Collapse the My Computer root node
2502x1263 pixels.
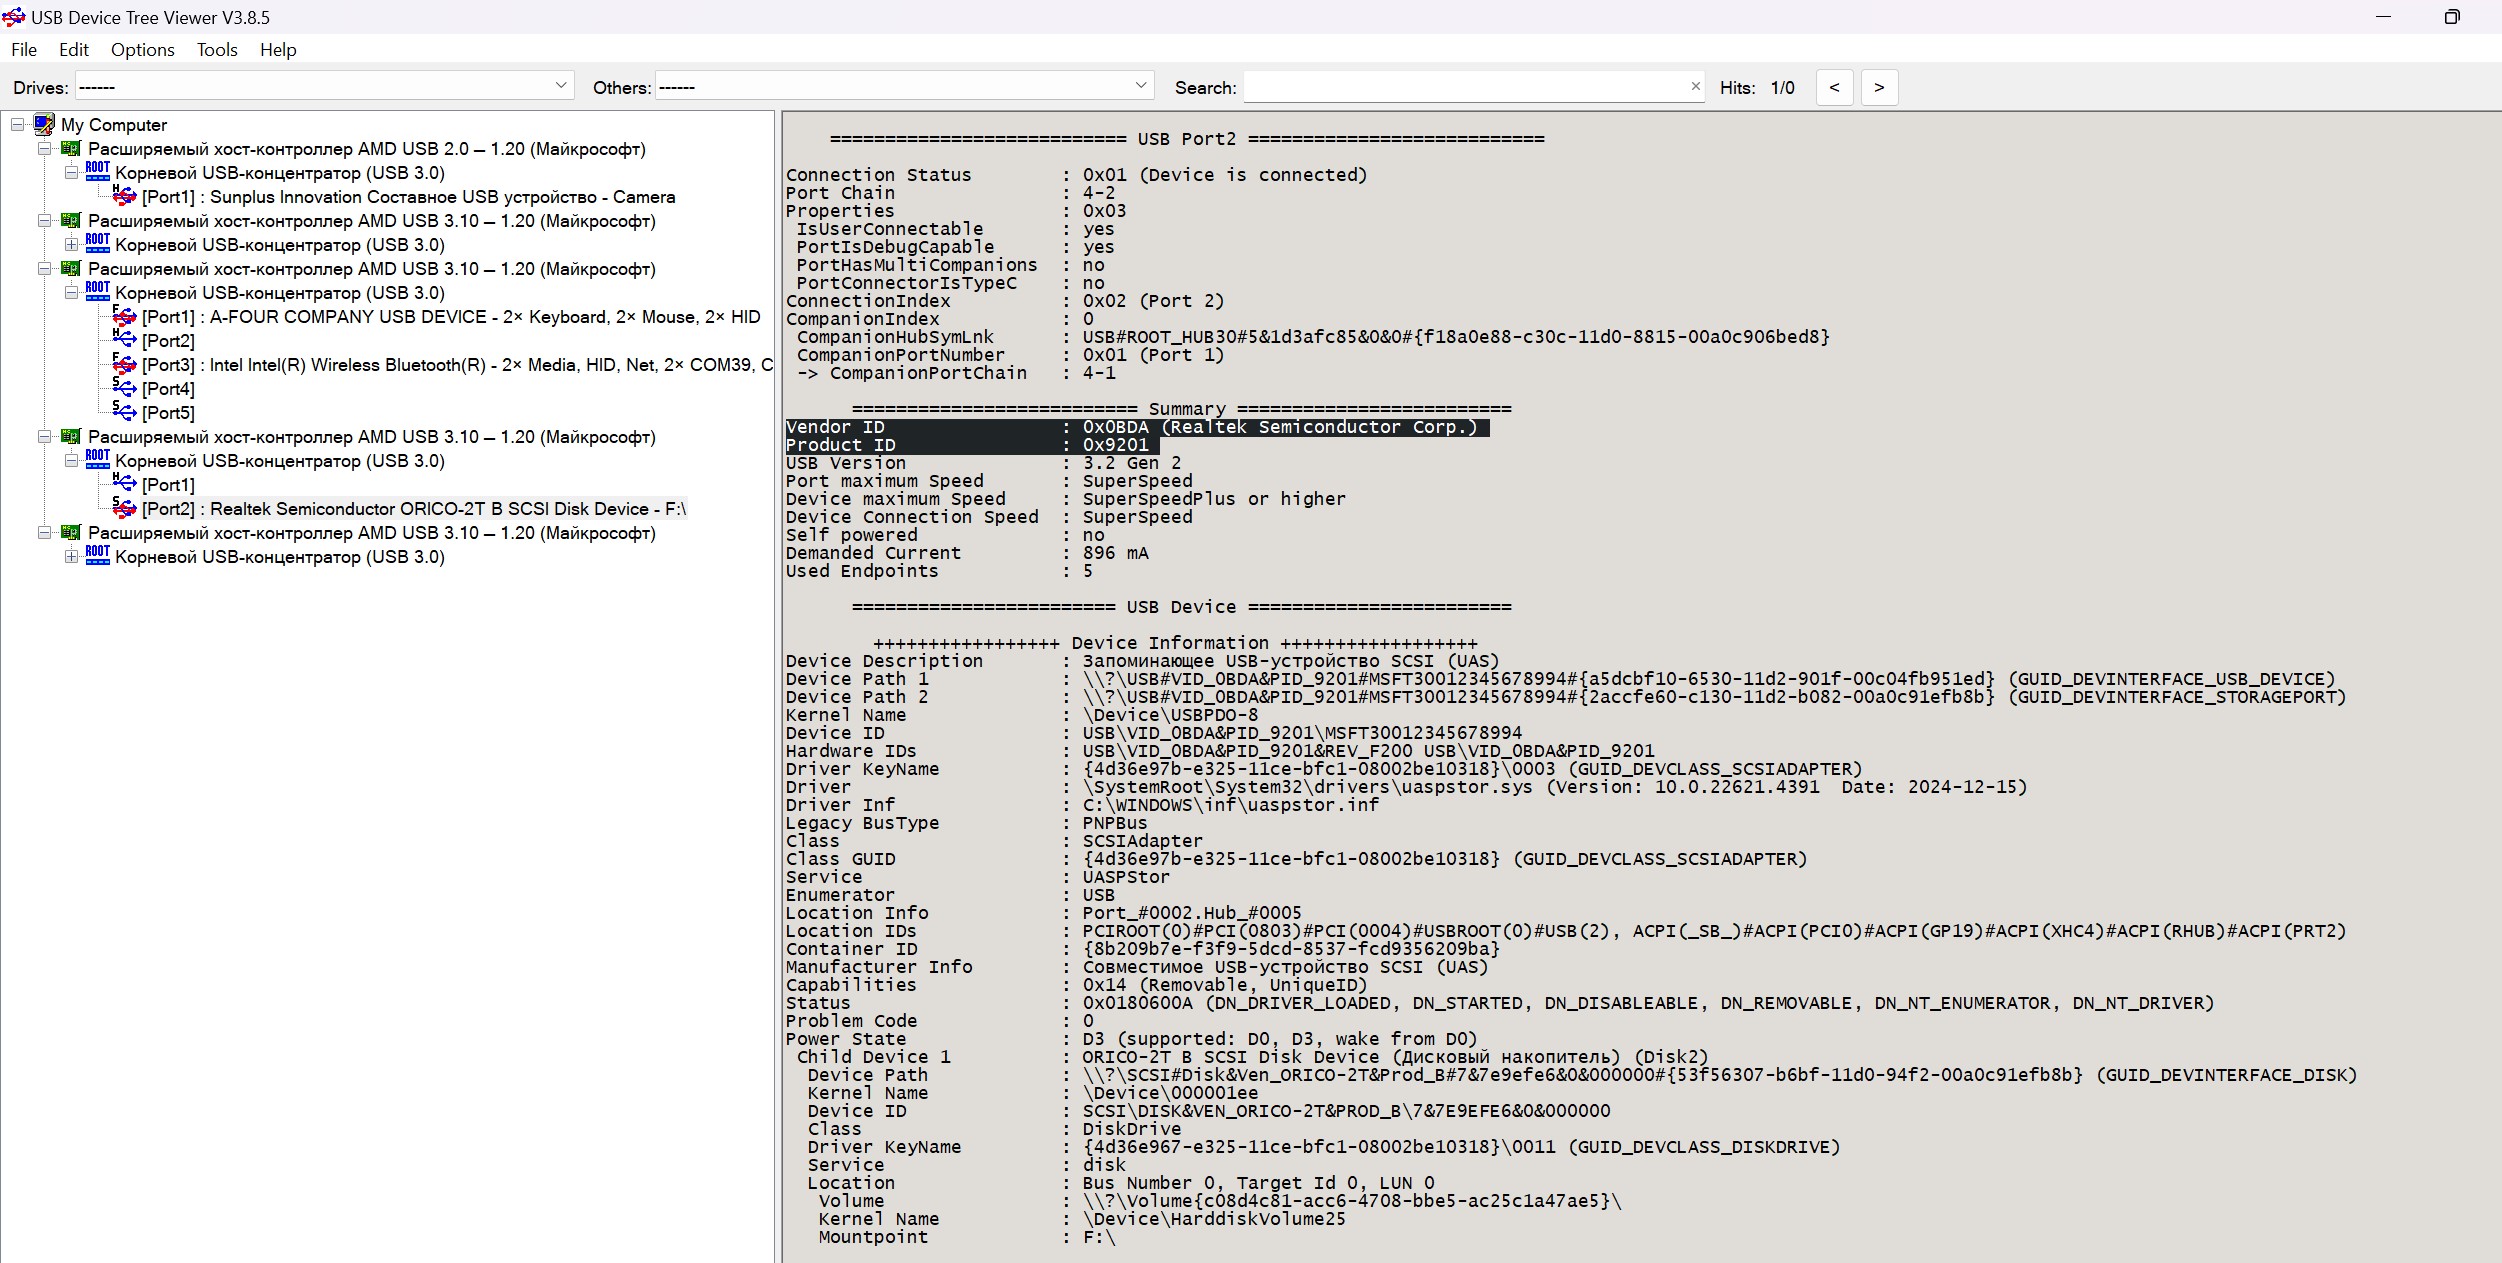tap(18, 125)
